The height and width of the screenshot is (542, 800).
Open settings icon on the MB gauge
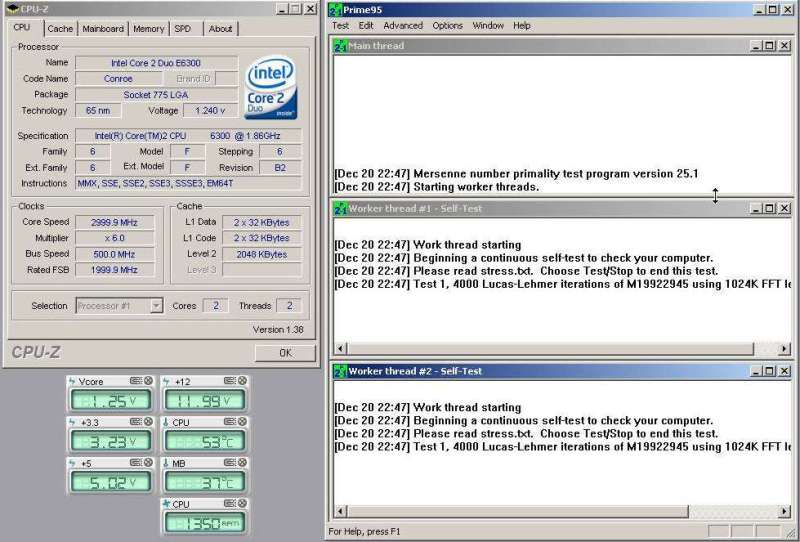click(230, 462)
